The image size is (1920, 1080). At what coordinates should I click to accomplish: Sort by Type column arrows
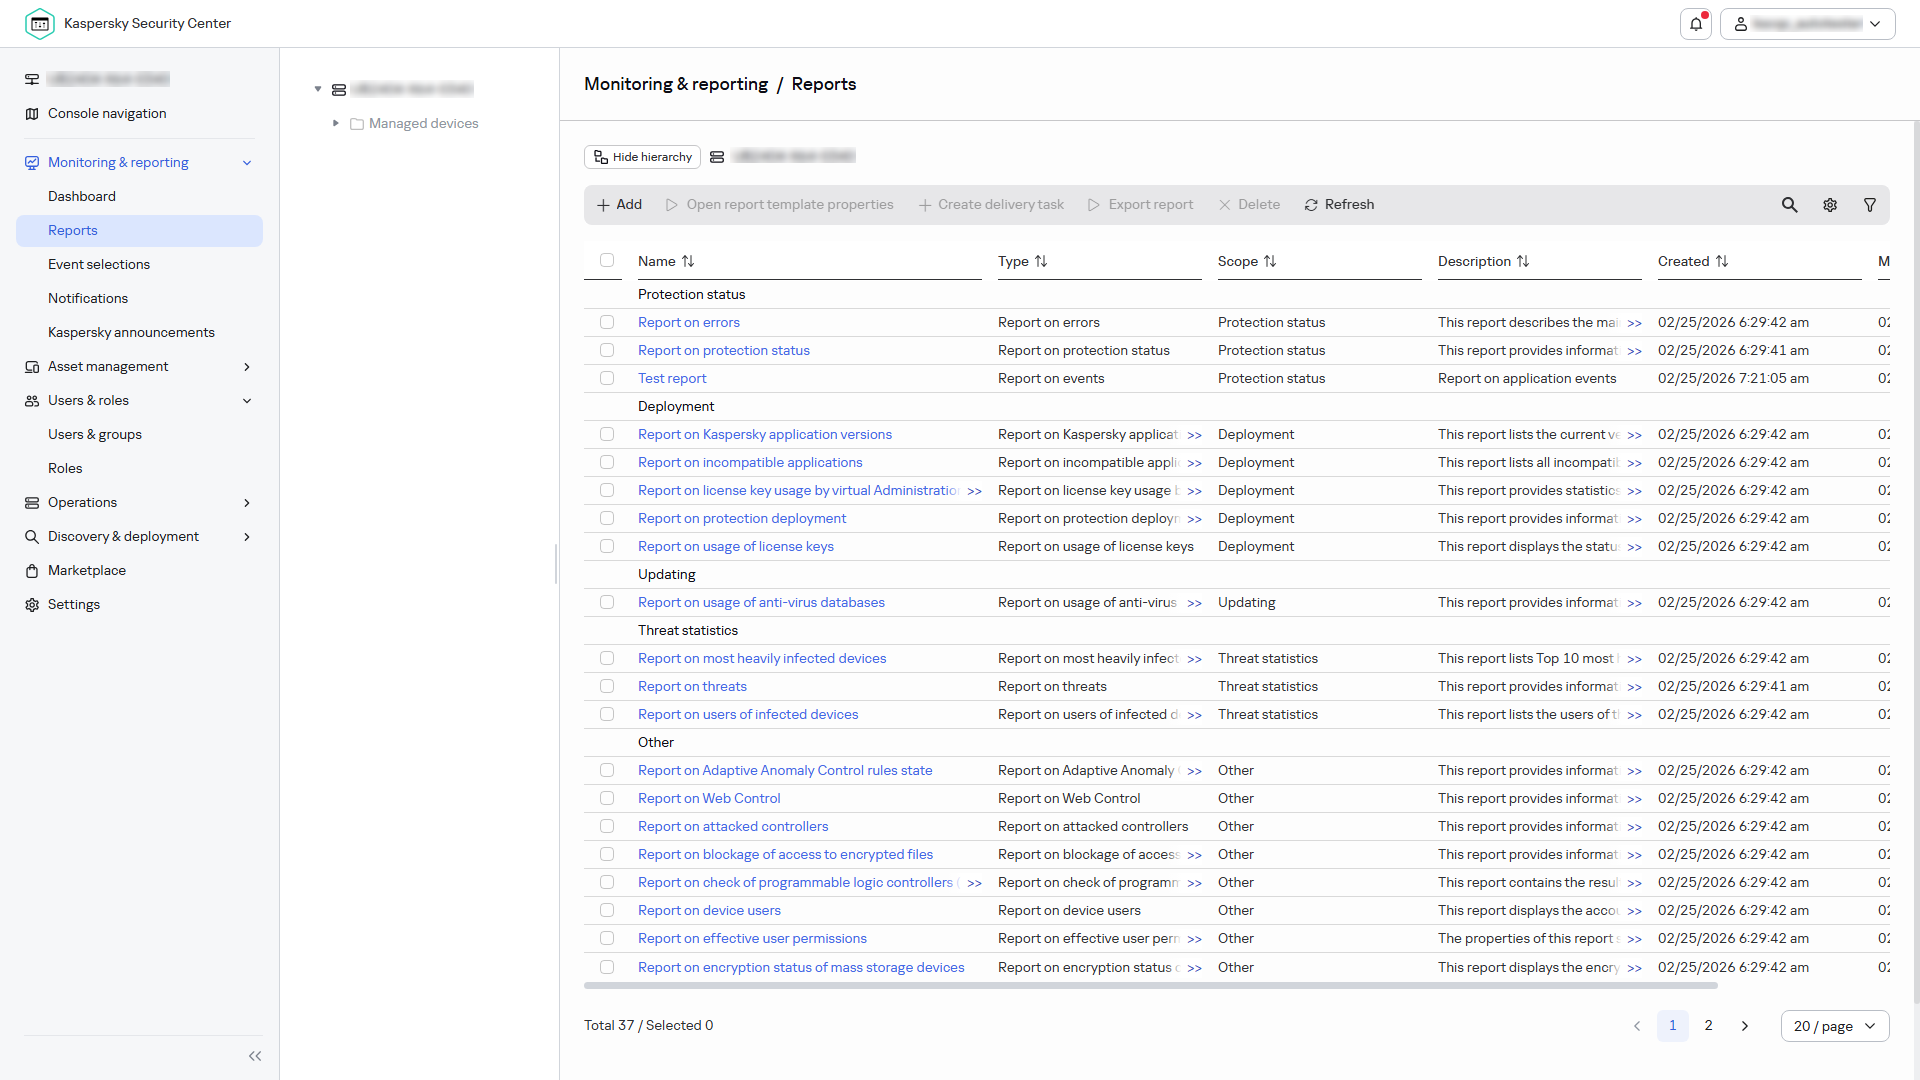coord(1041,261)
